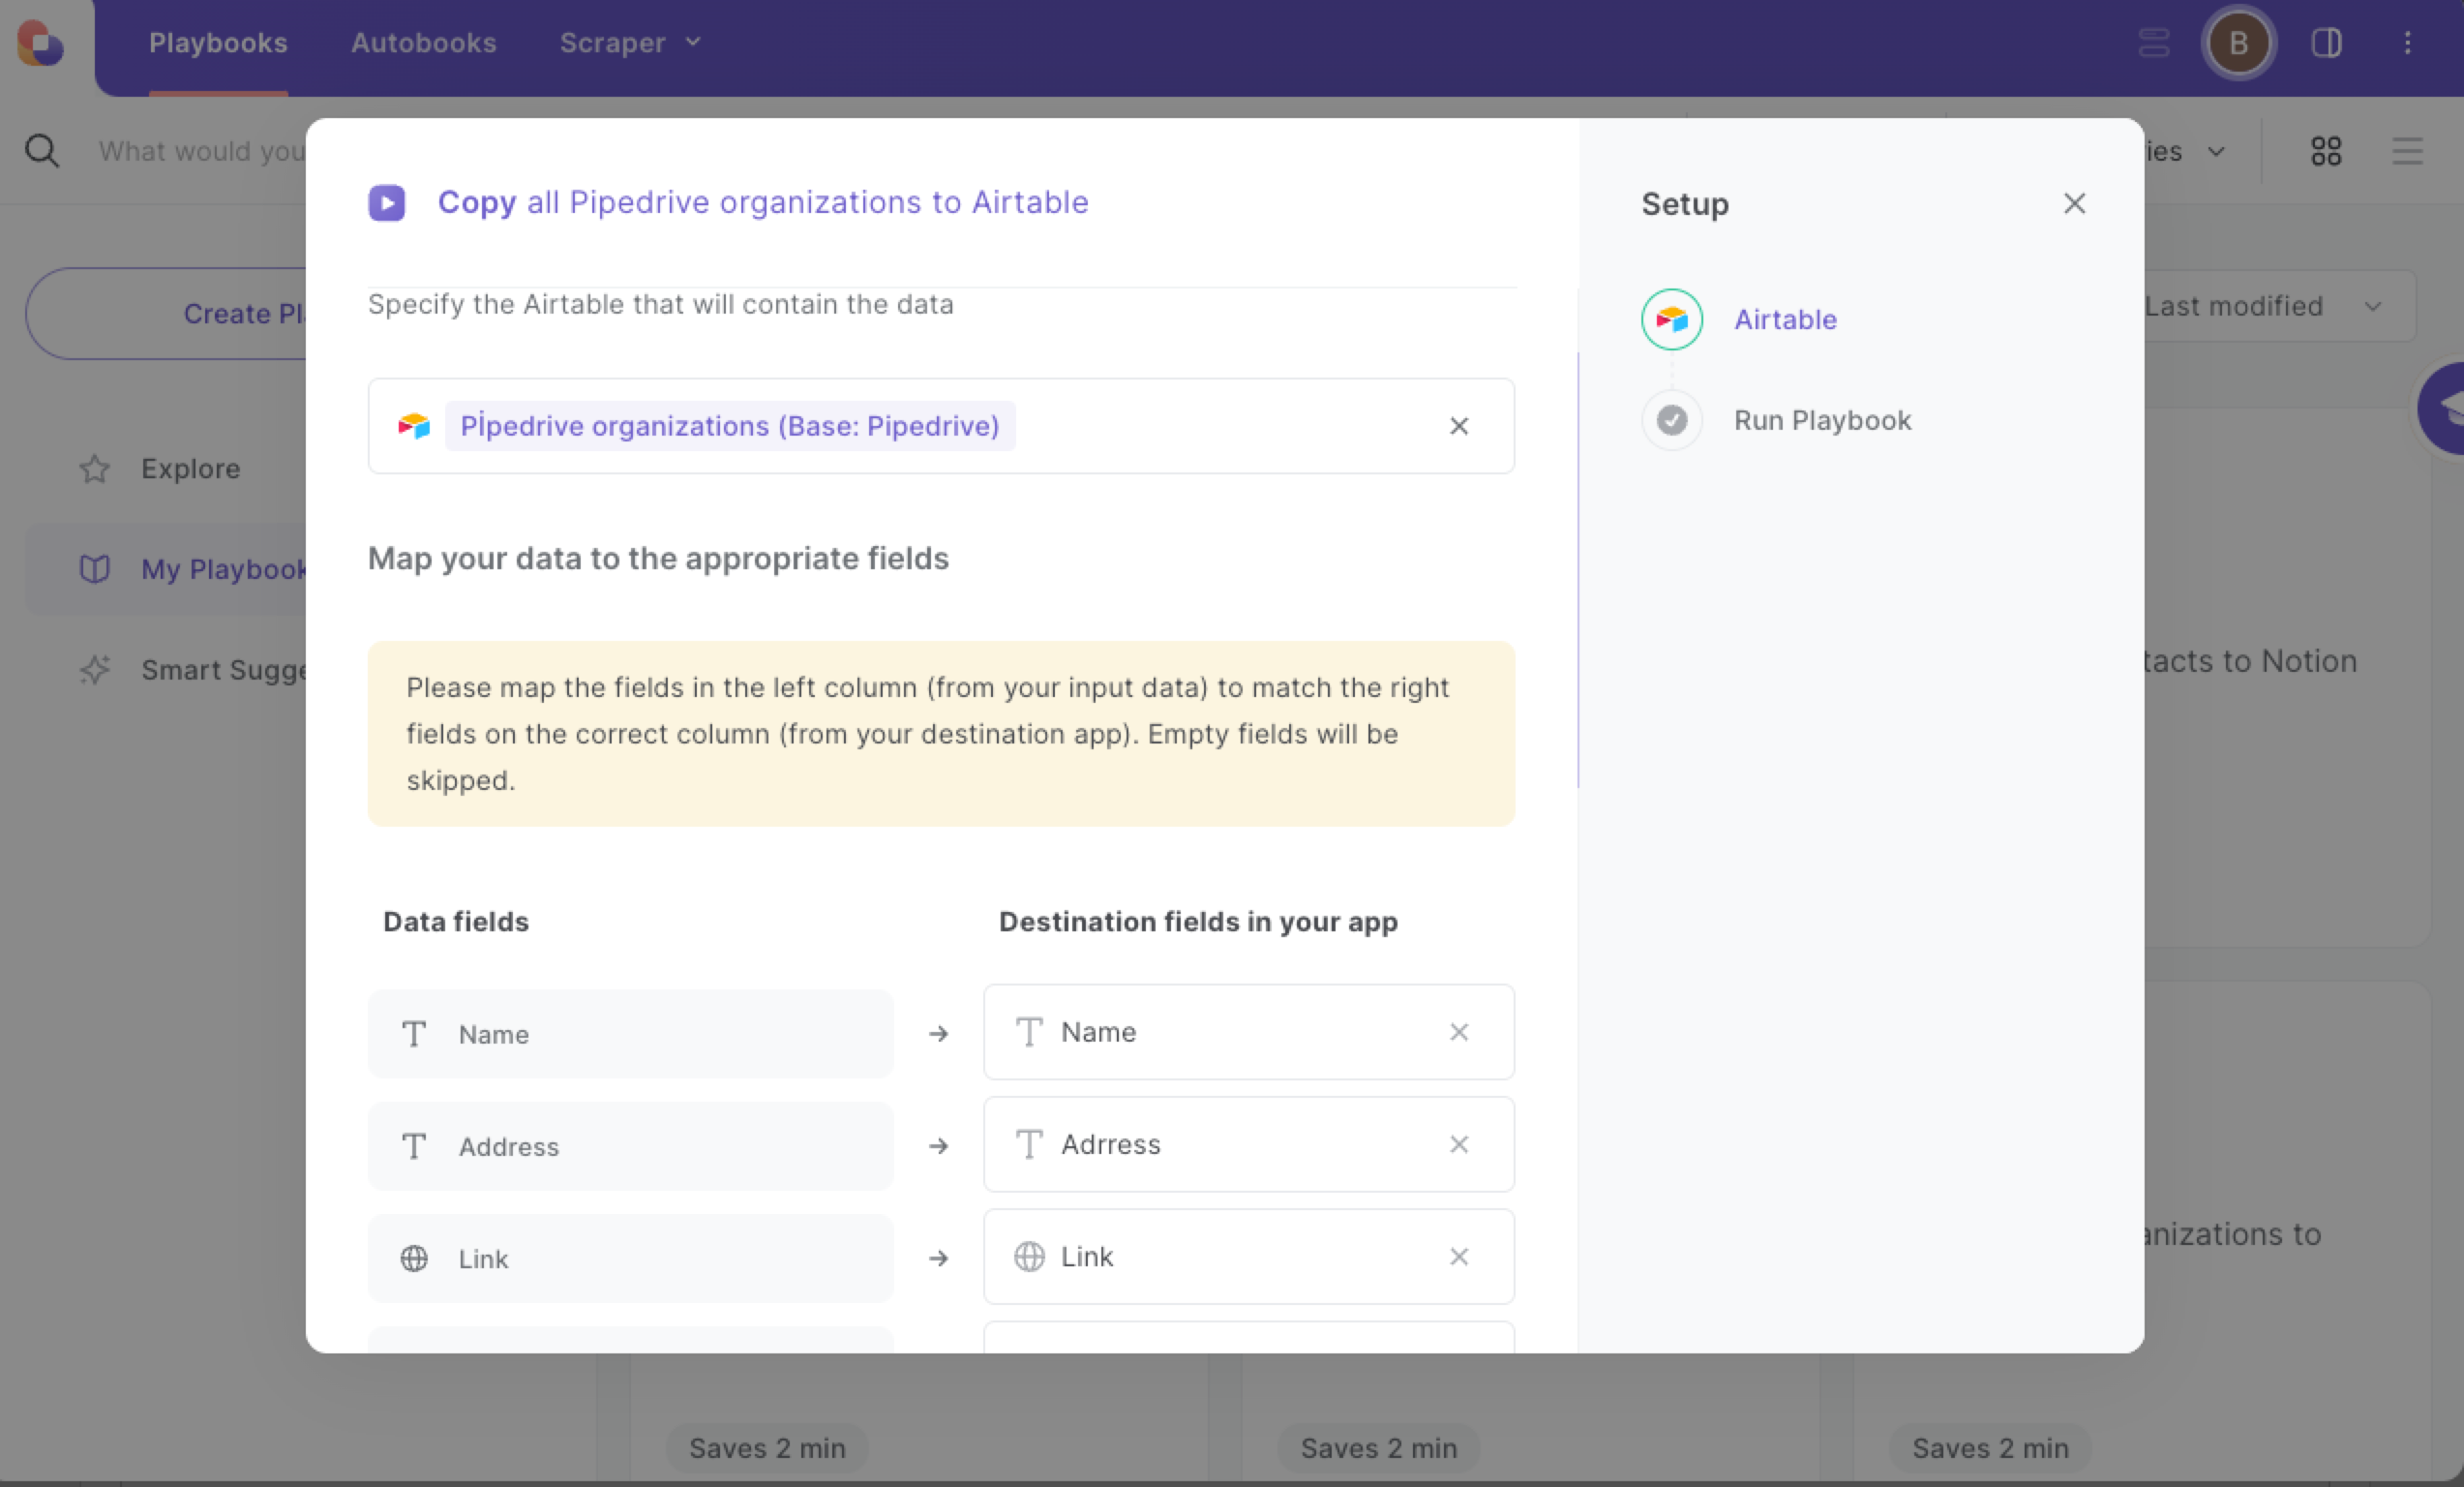Screen dimensions: 2464x1487
Task: Clear the selected Airtable table
Action: (1459, 426)
